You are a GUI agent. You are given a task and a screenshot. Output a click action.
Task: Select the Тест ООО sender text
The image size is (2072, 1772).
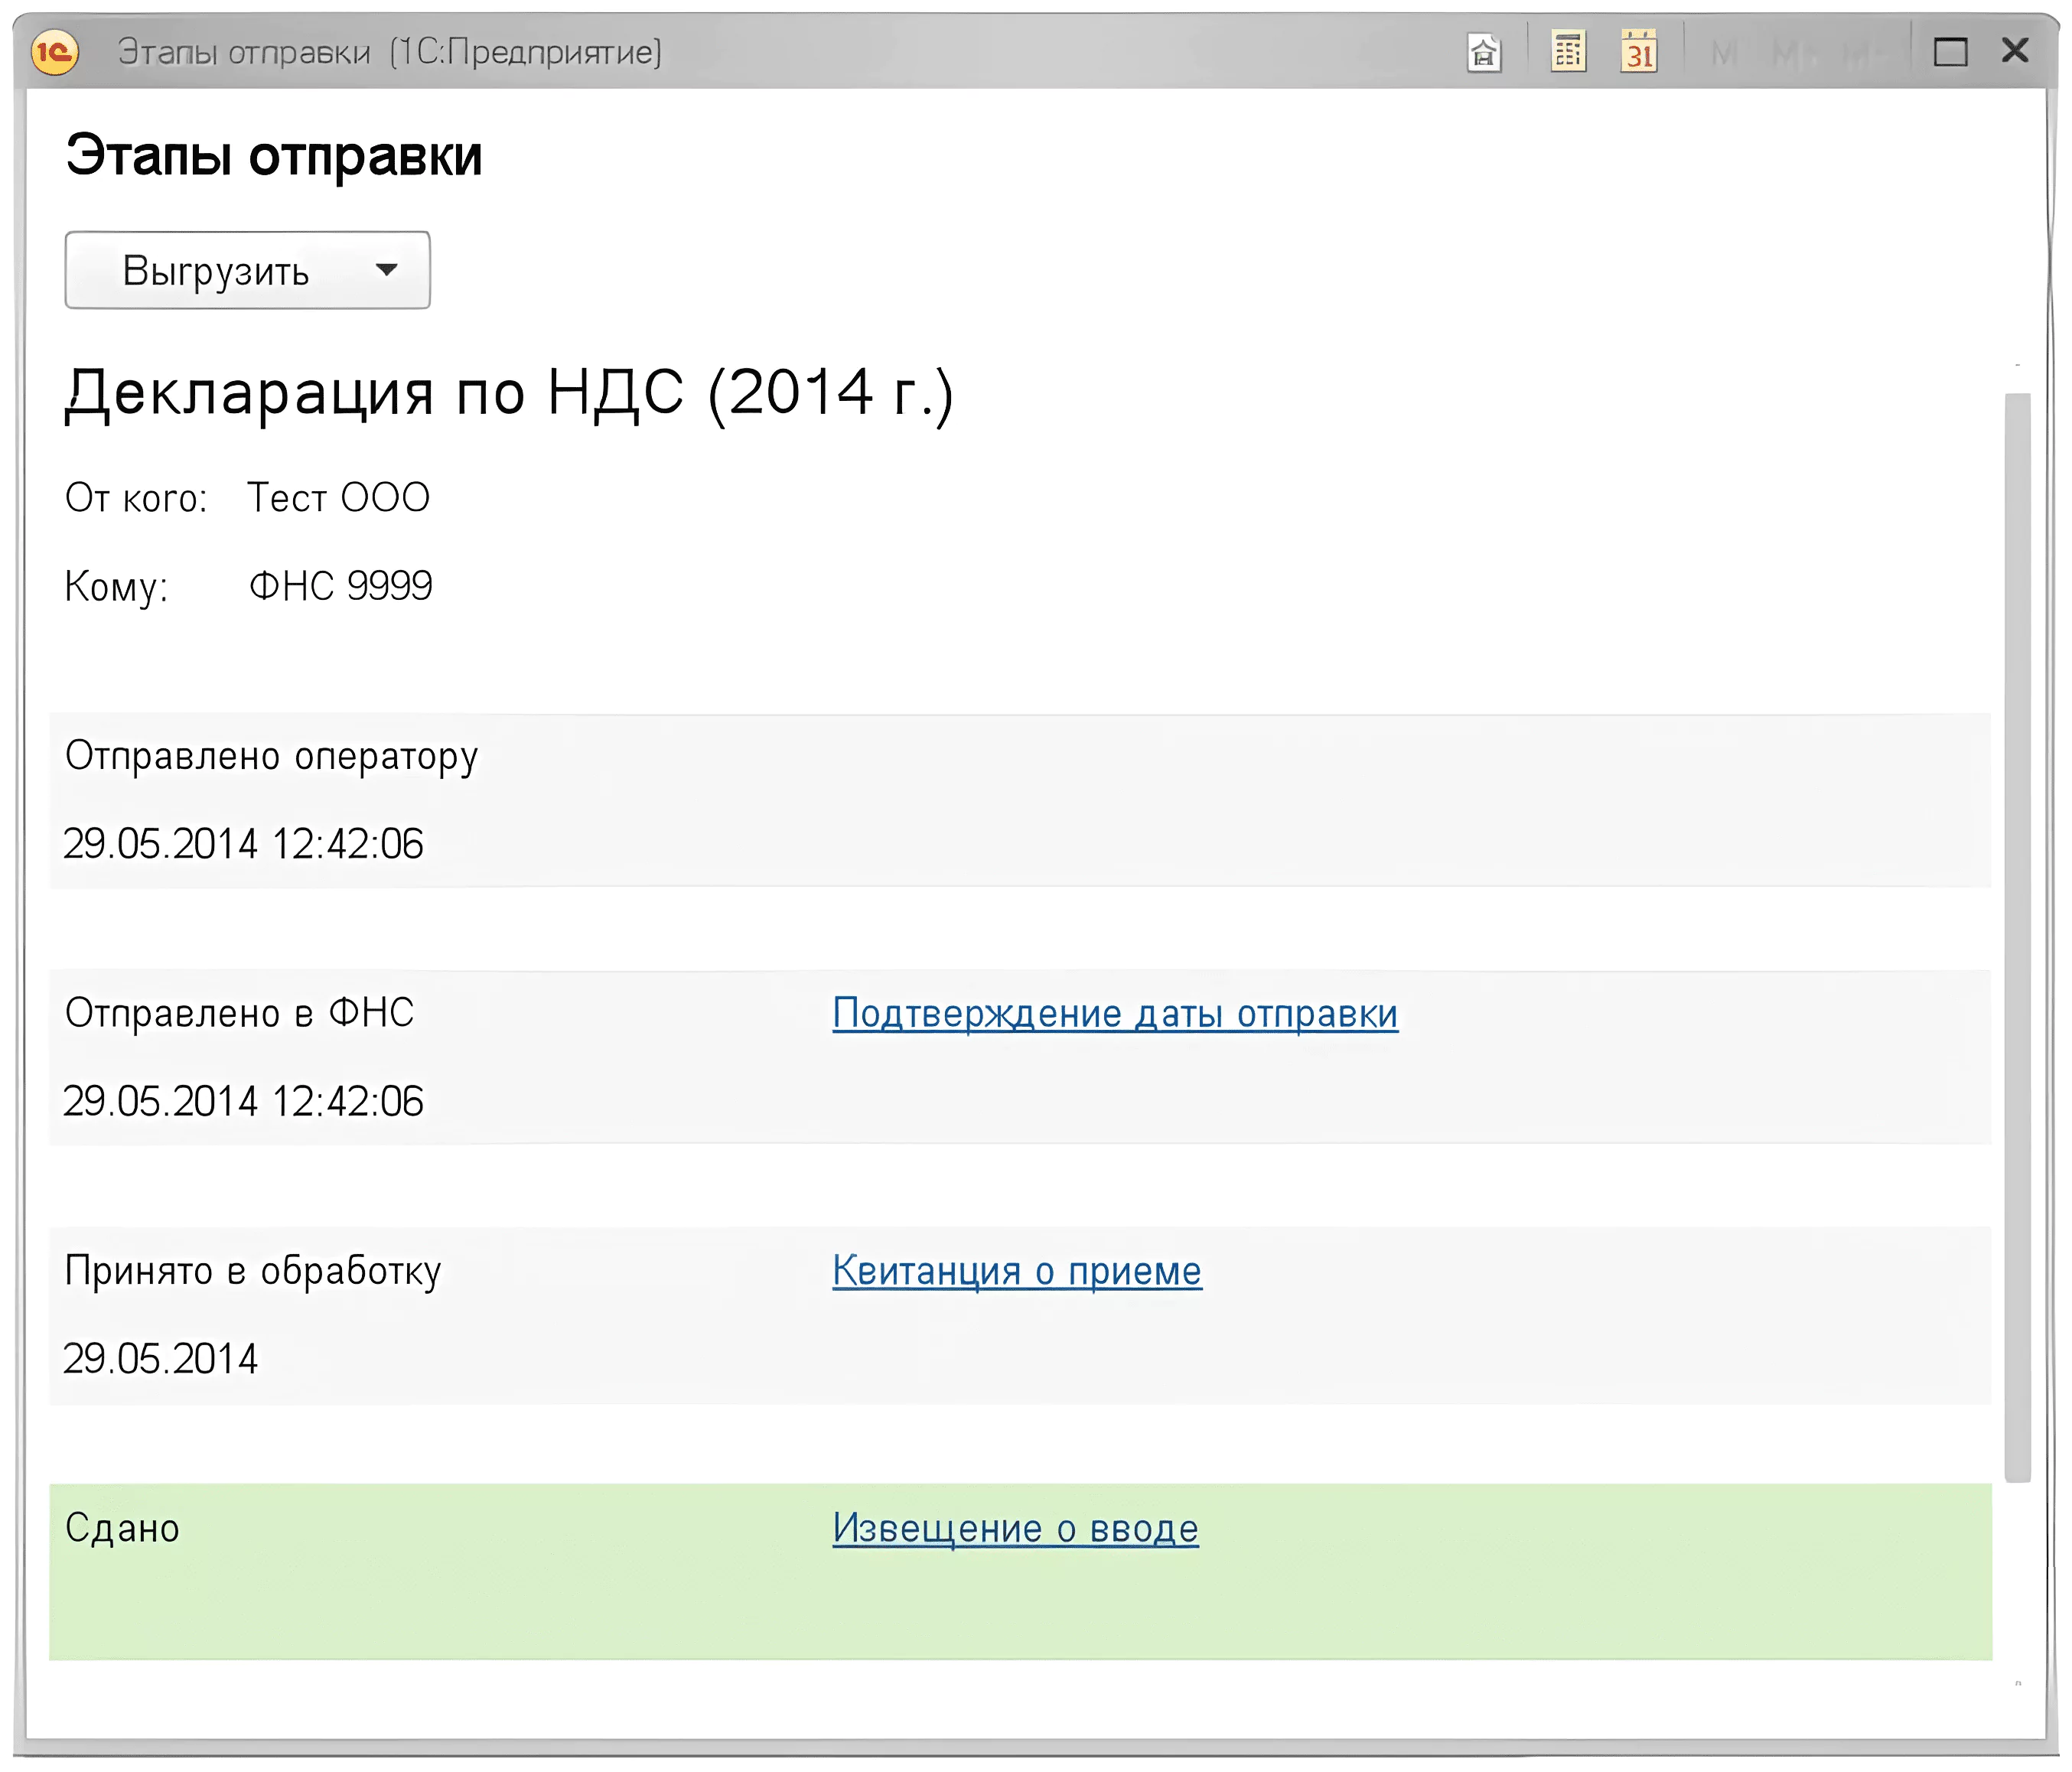[339, 497]
